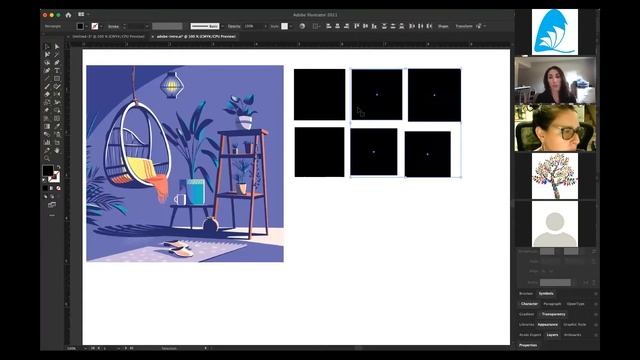
Task: Select the Zoom magnifier tool
Action: [x=47, y=158]
